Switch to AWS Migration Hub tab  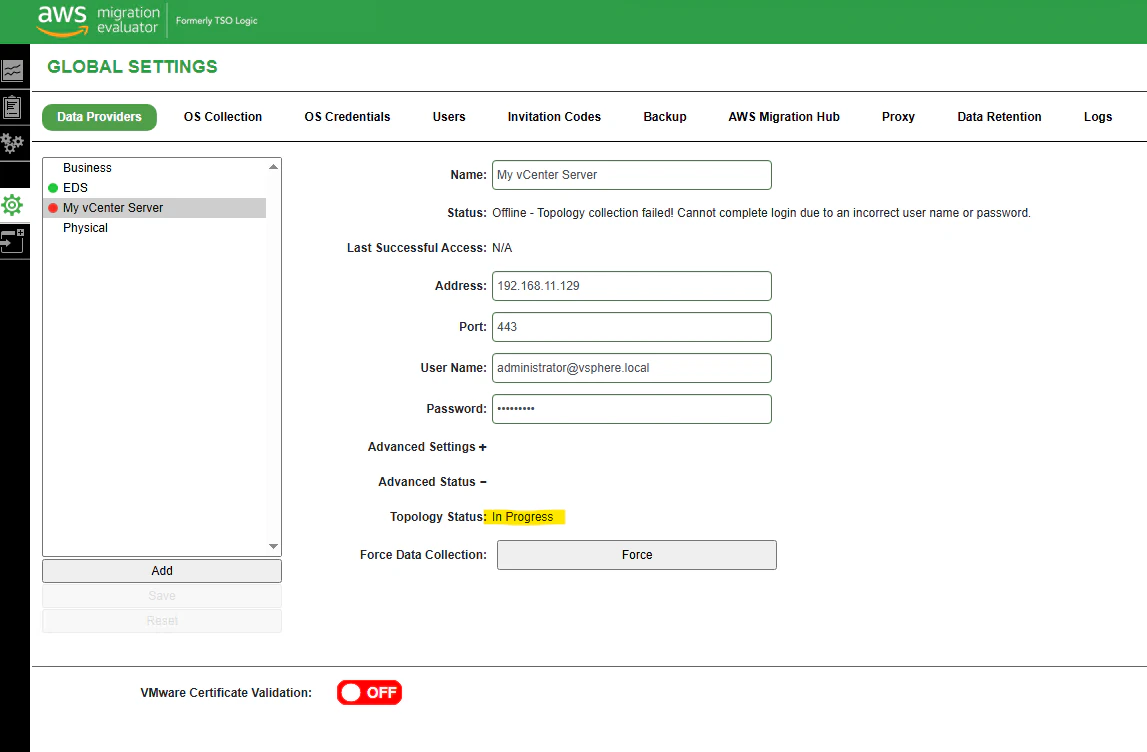(x=784, y=117)
